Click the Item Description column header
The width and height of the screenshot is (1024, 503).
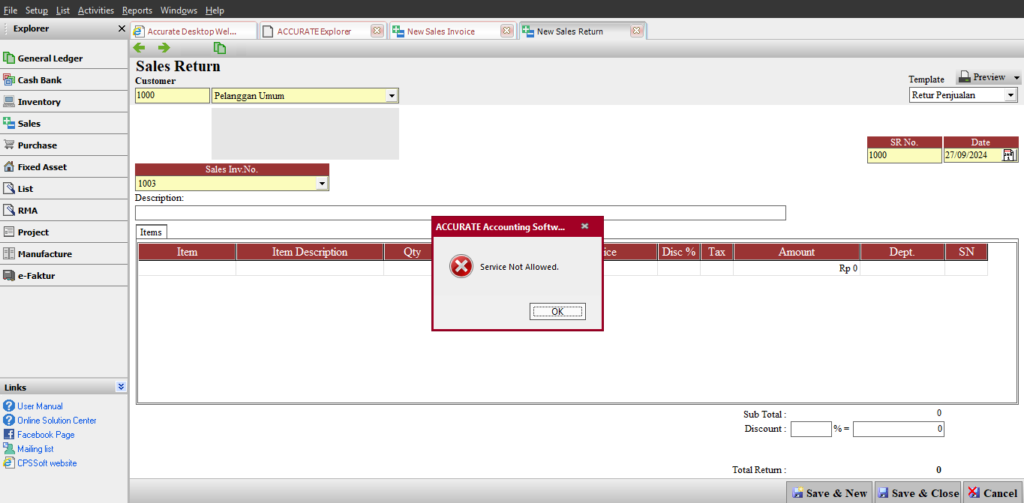(x=310, y=252)
